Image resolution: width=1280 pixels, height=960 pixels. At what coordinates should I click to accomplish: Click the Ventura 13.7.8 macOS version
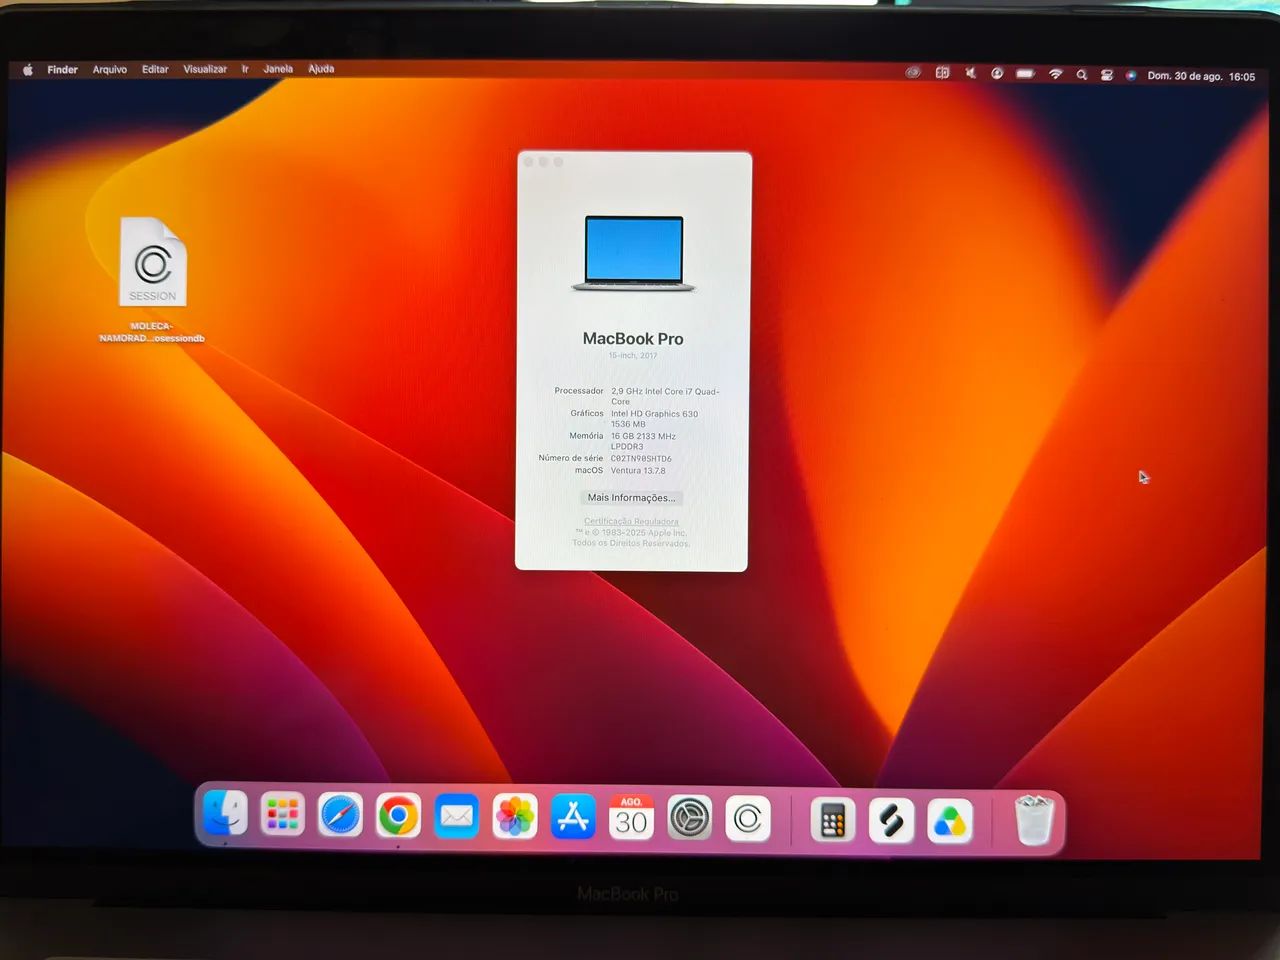[638, 471]
